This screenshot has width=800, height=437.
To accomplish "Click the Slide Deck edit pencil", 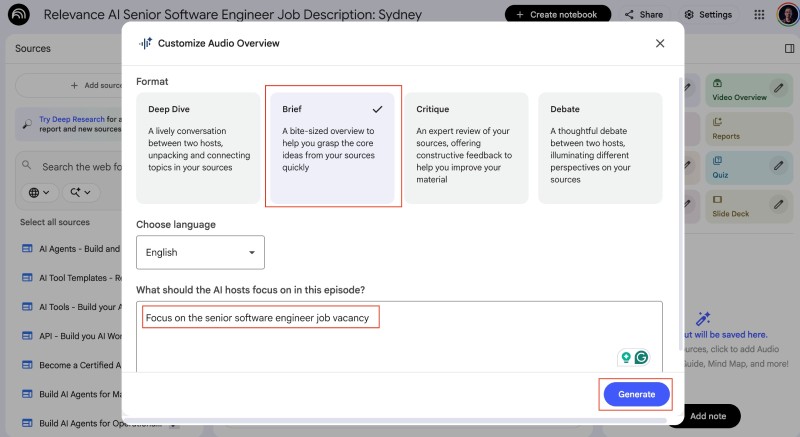I will (778, 204).
